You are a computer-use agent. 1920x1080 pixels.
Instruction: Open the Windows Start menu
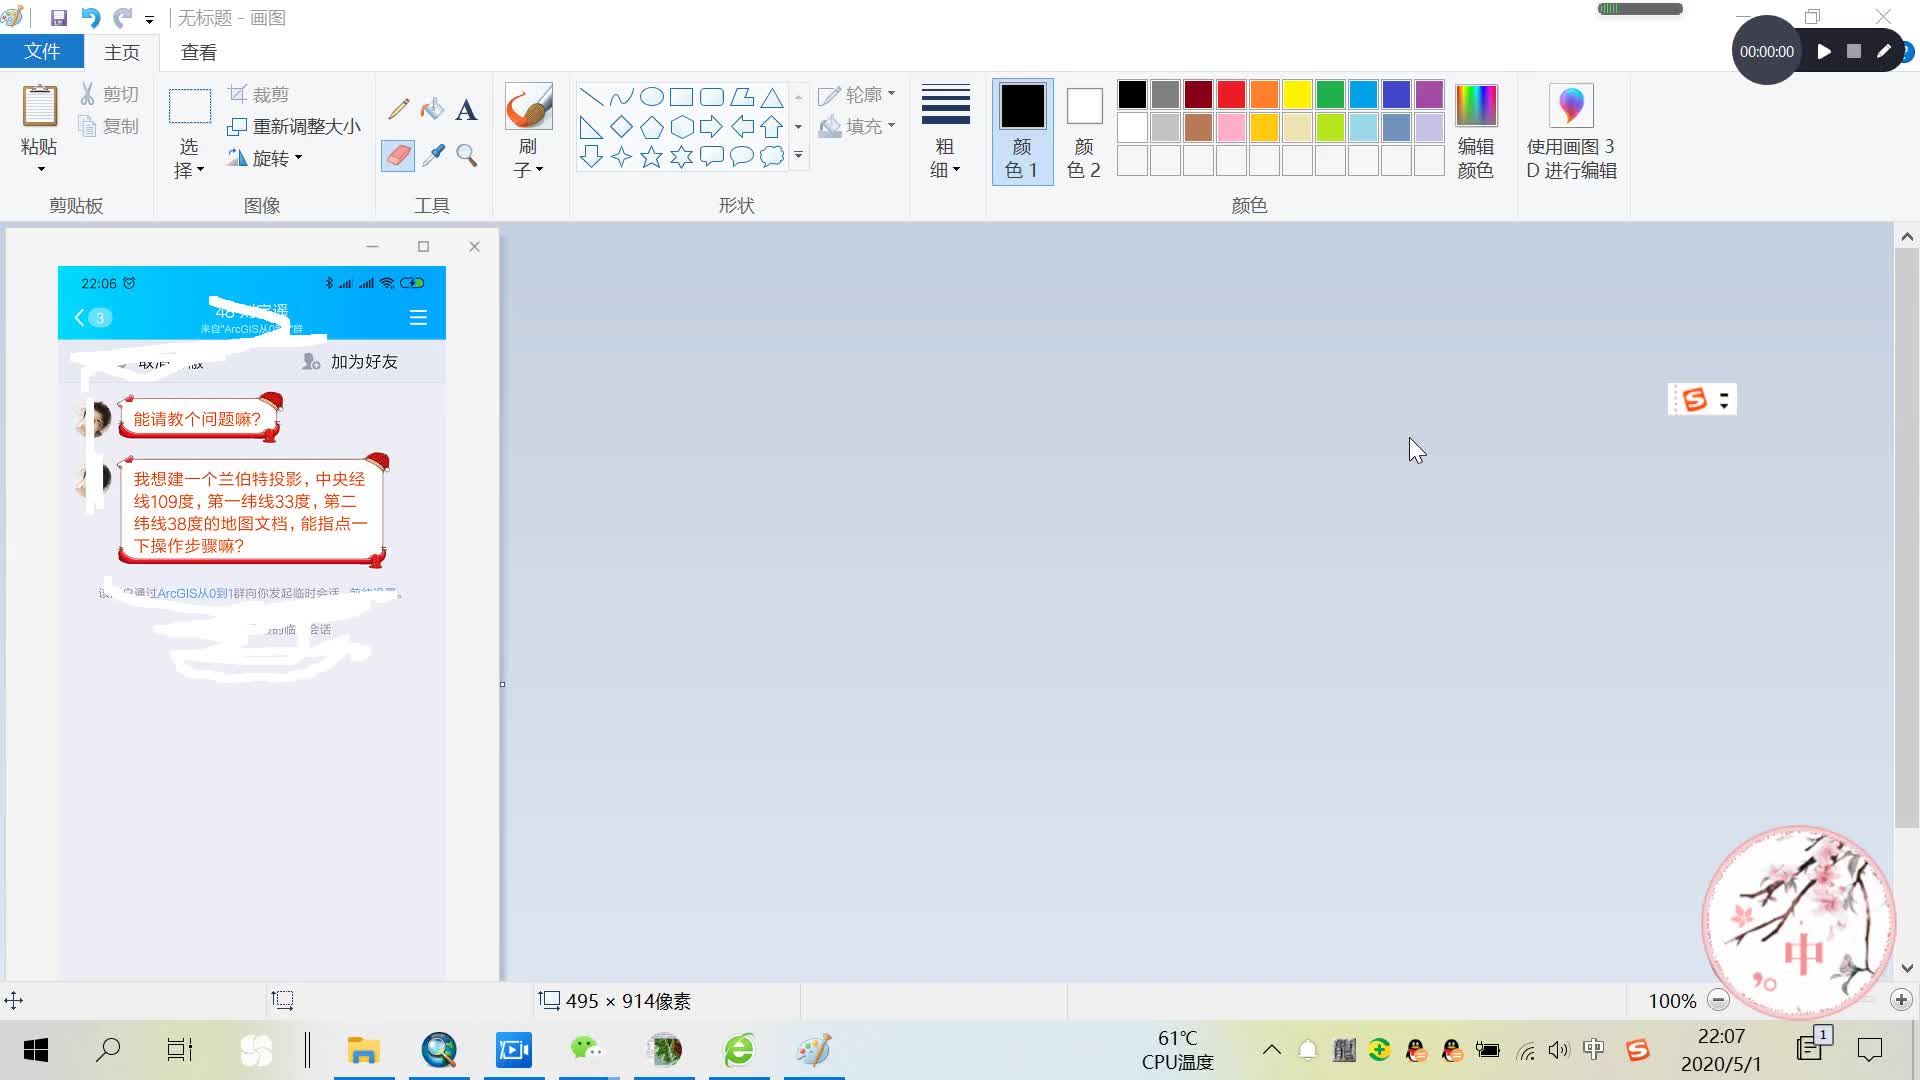click(36, 1050)
